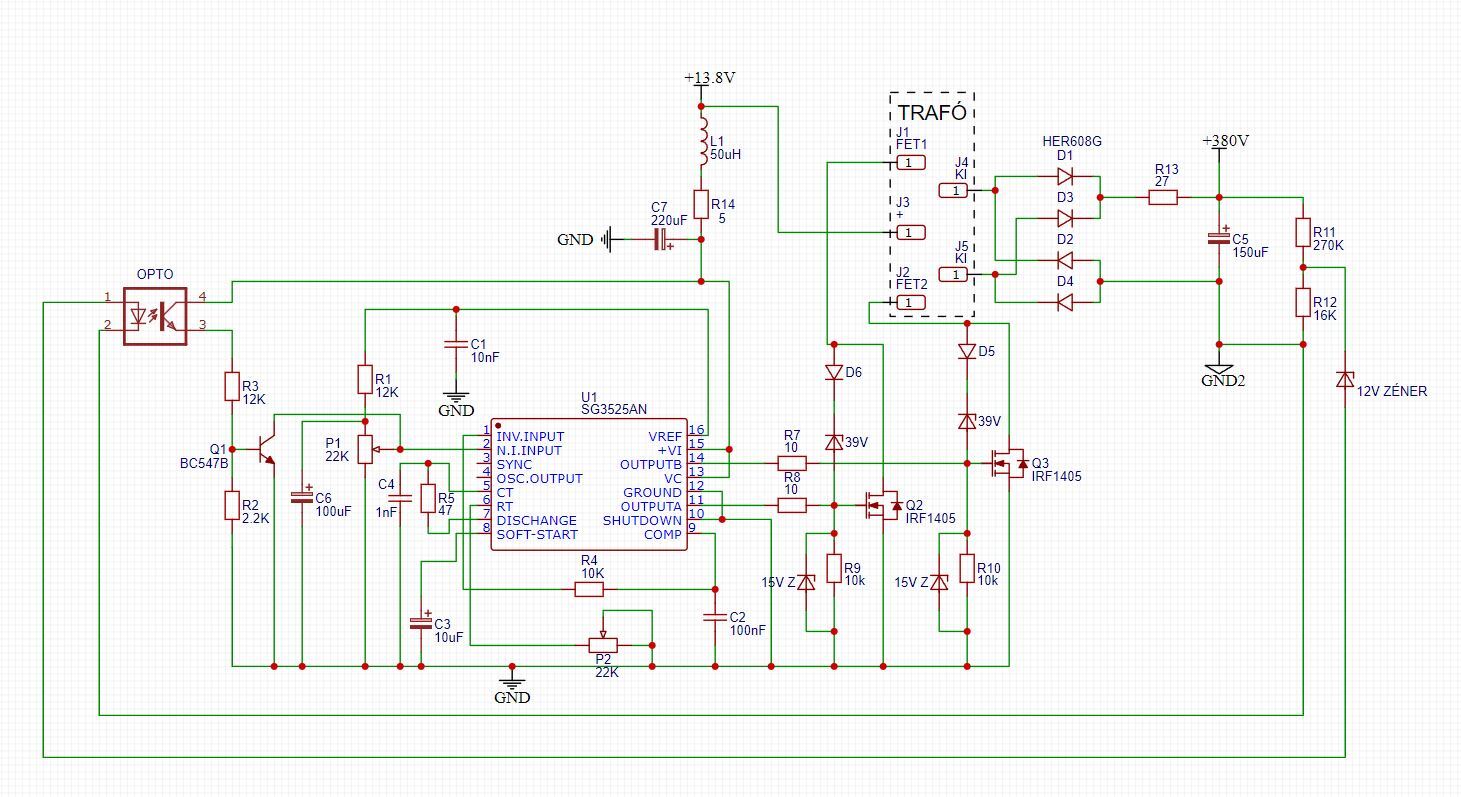Select the "INV.INPUT" pin label
The image size is (1461, 797).
pyautogui.click(x=530, y=437)
